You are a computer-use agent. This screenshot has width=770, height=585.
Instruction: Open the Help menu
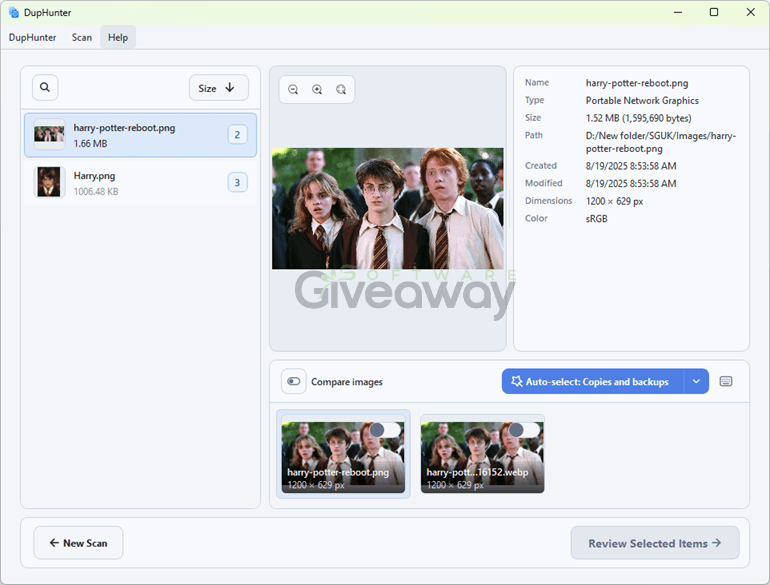(118, 37)
